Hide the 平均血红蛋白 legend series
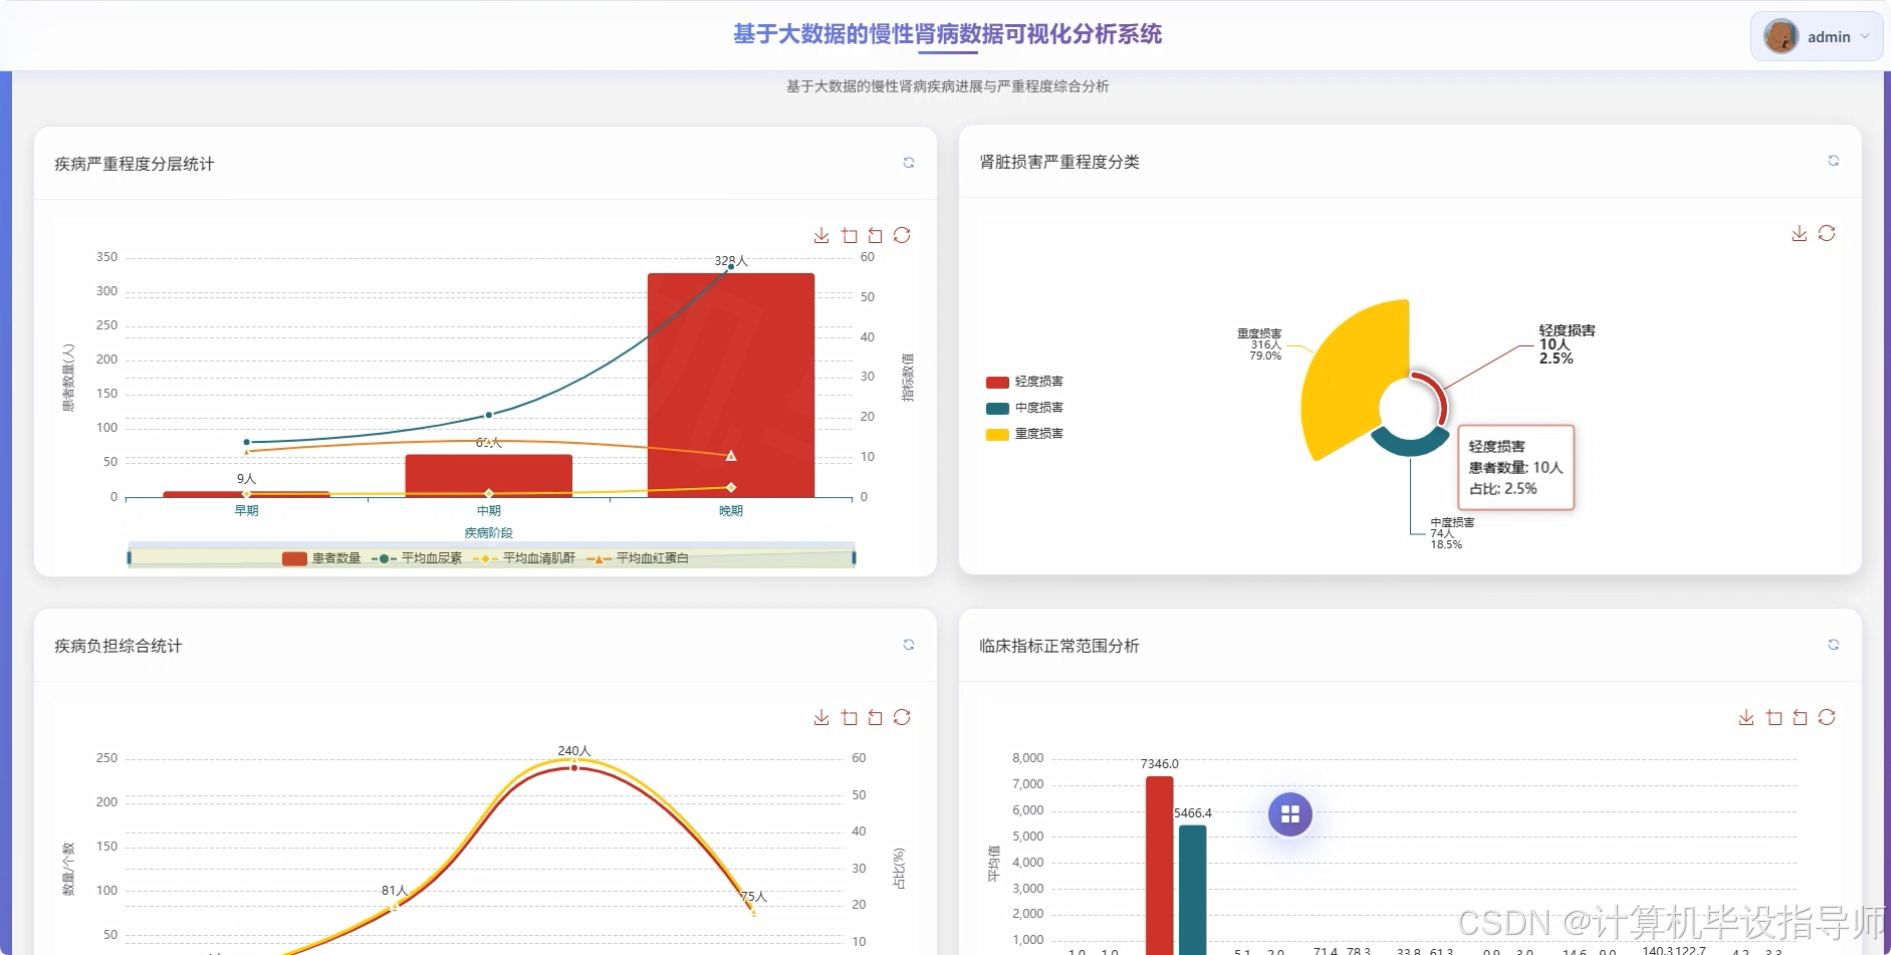The width and height of the screenshot is (1891, 955). (637, 558)
